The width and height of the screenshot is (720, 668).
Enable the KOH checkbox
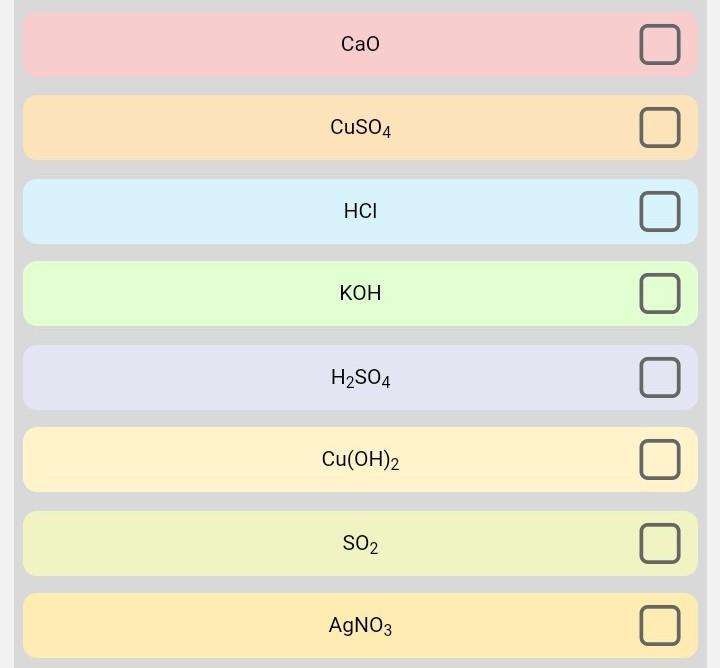tap(659, 294)
